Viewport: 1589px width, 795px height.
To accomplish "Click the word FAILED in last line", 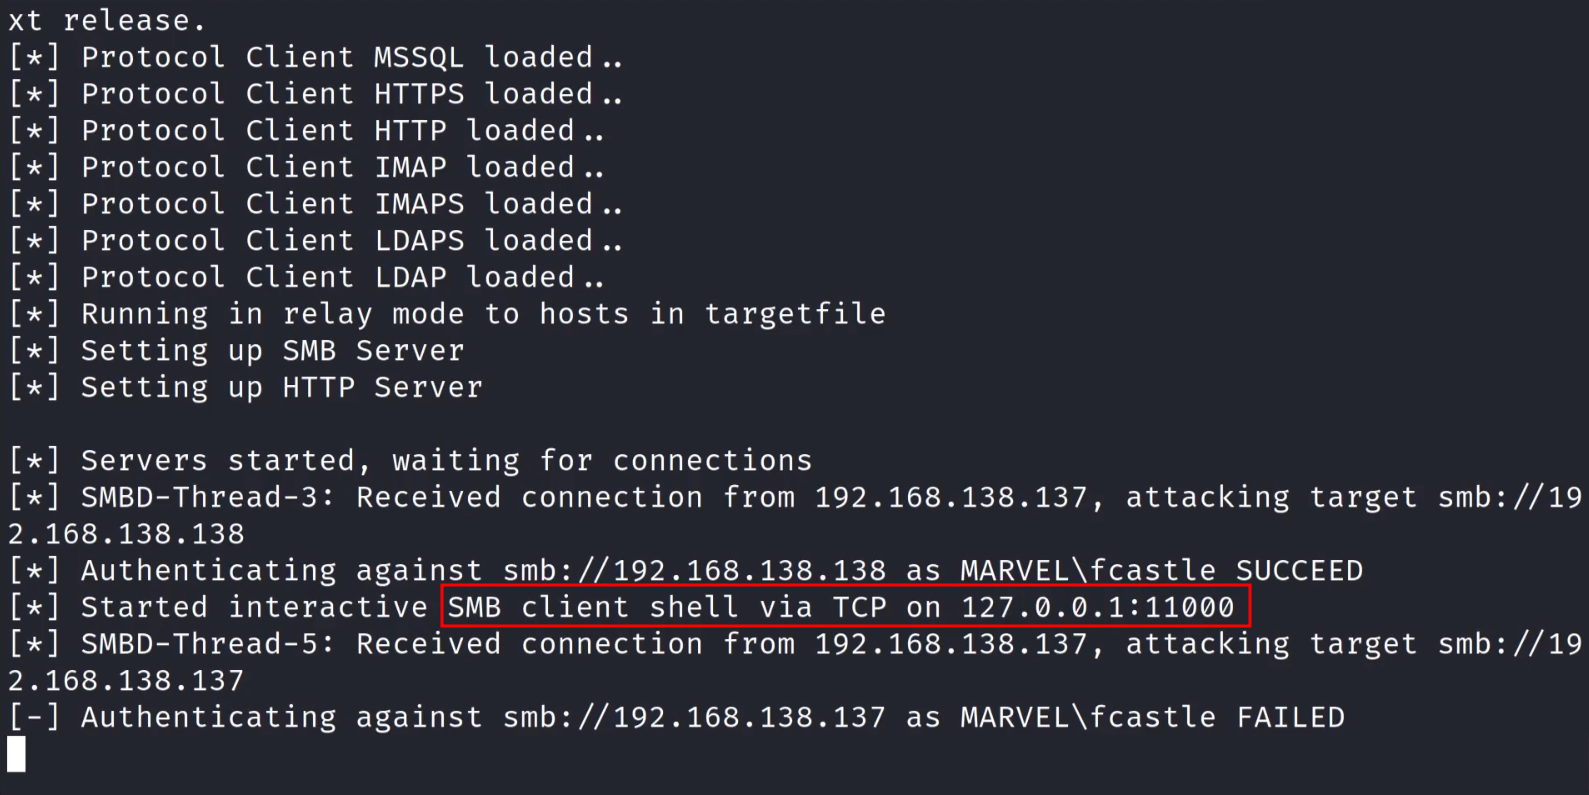I will (1290, 717).
